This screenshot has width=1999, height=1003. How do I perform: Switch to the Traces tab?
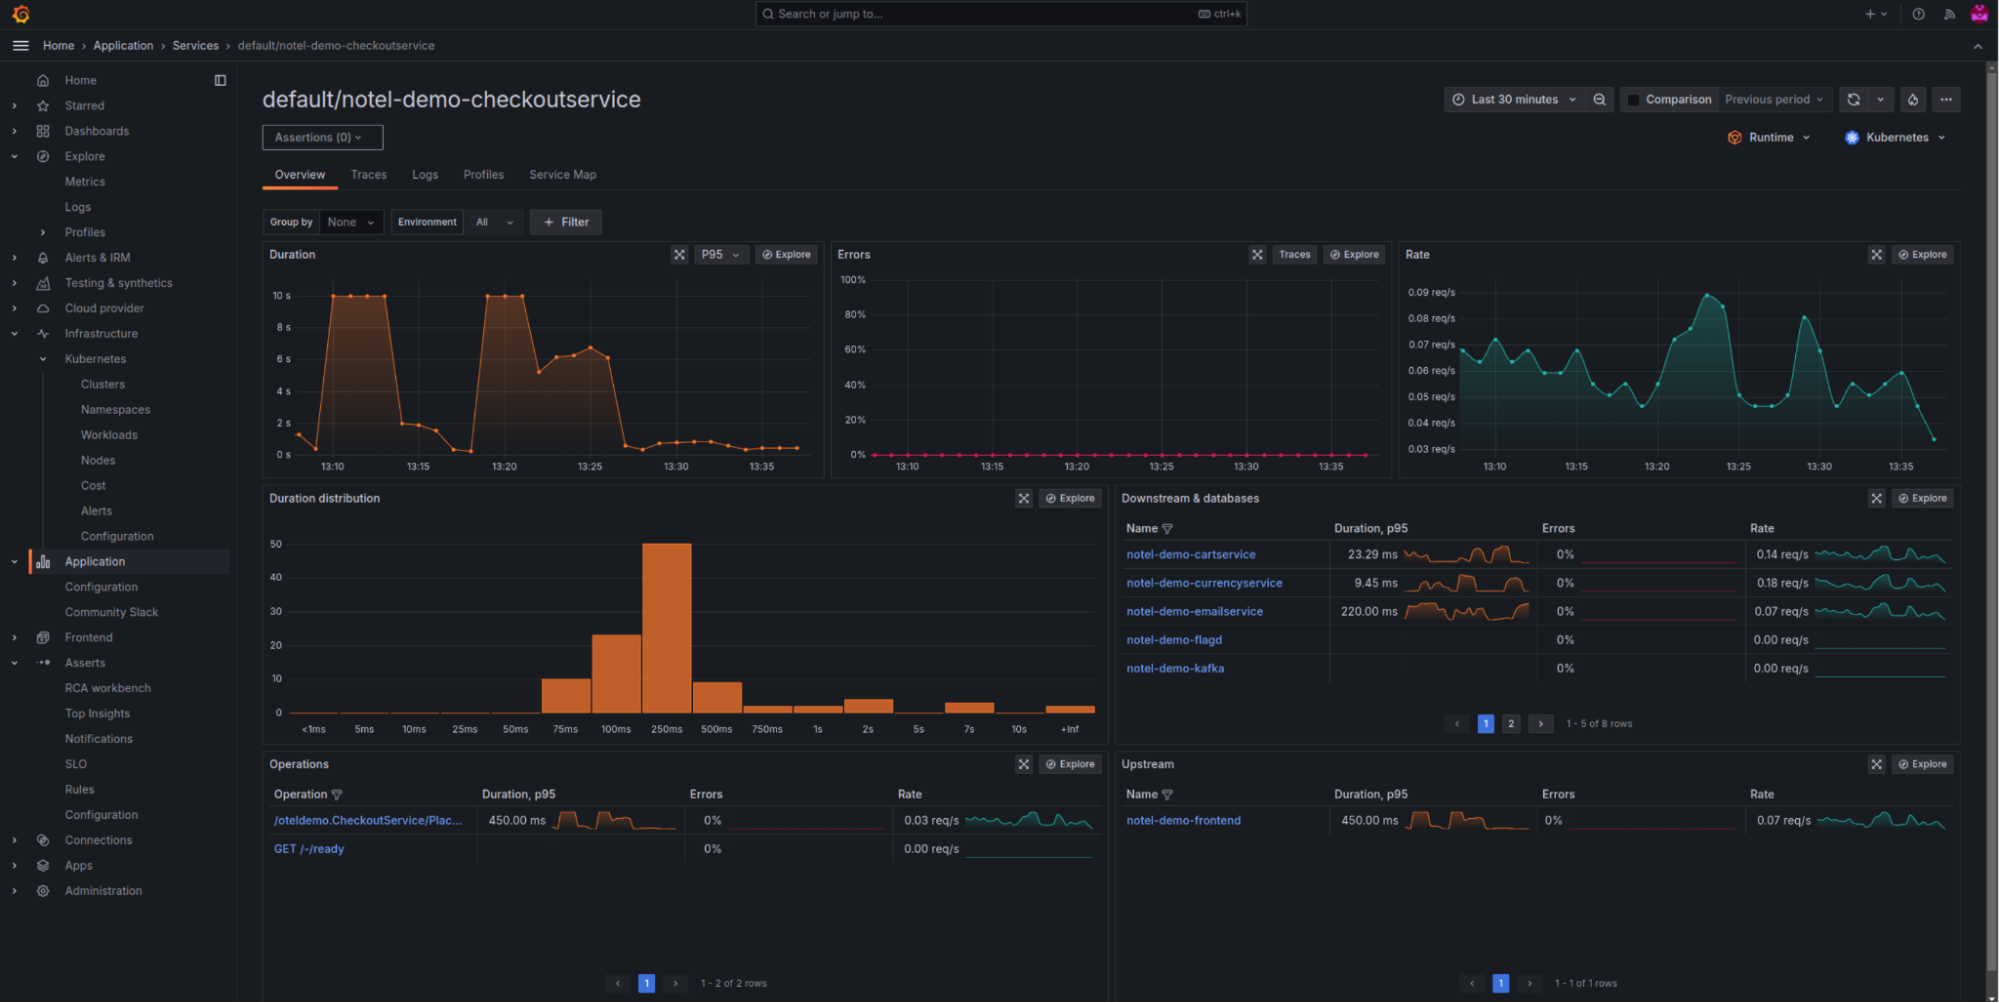click(x=368, y=174)
